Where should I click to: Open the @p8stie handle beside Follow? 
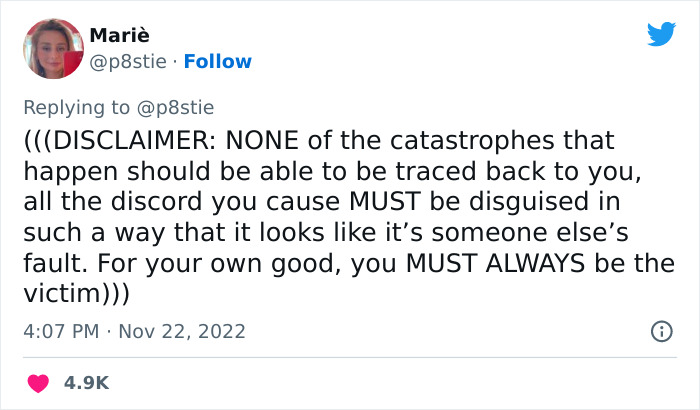click(127, 62)
